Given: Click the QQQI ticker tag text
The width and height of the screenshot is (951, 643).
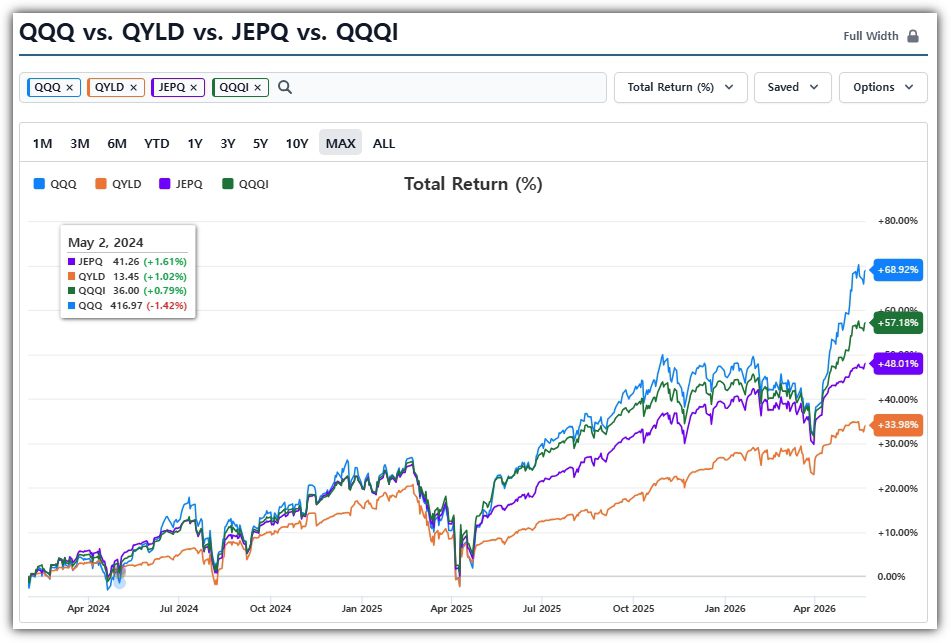Looking at the screenshot, I should (x=234, y=87).
